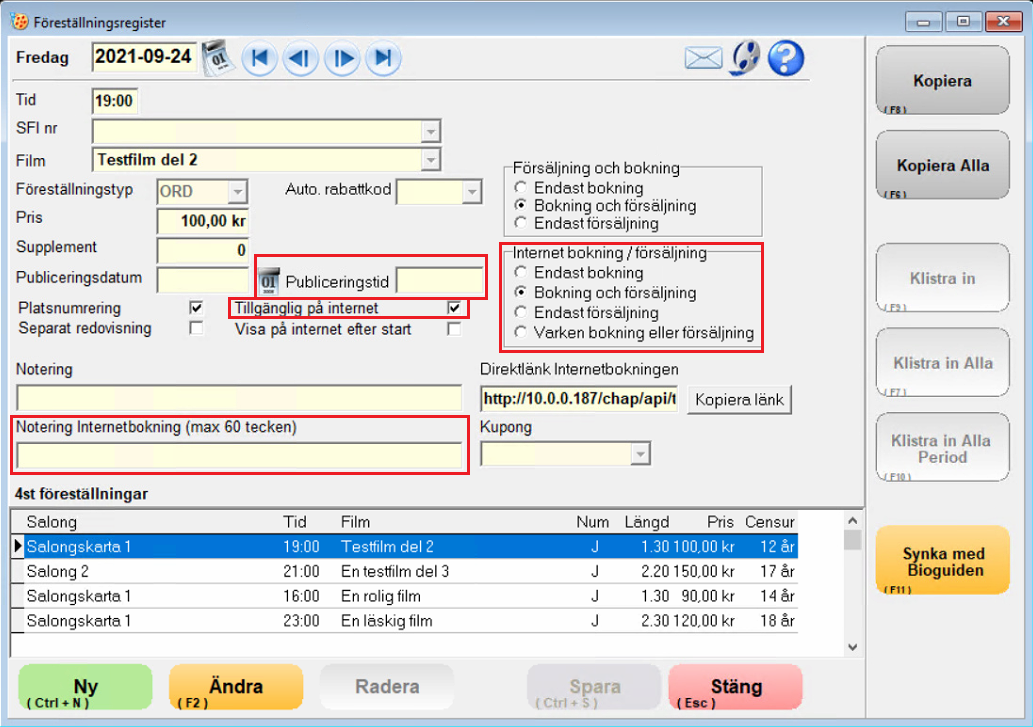Open the calendar date picker icon
The width and height of the screenshot is (1033, 727).
(x=215, y=58)
